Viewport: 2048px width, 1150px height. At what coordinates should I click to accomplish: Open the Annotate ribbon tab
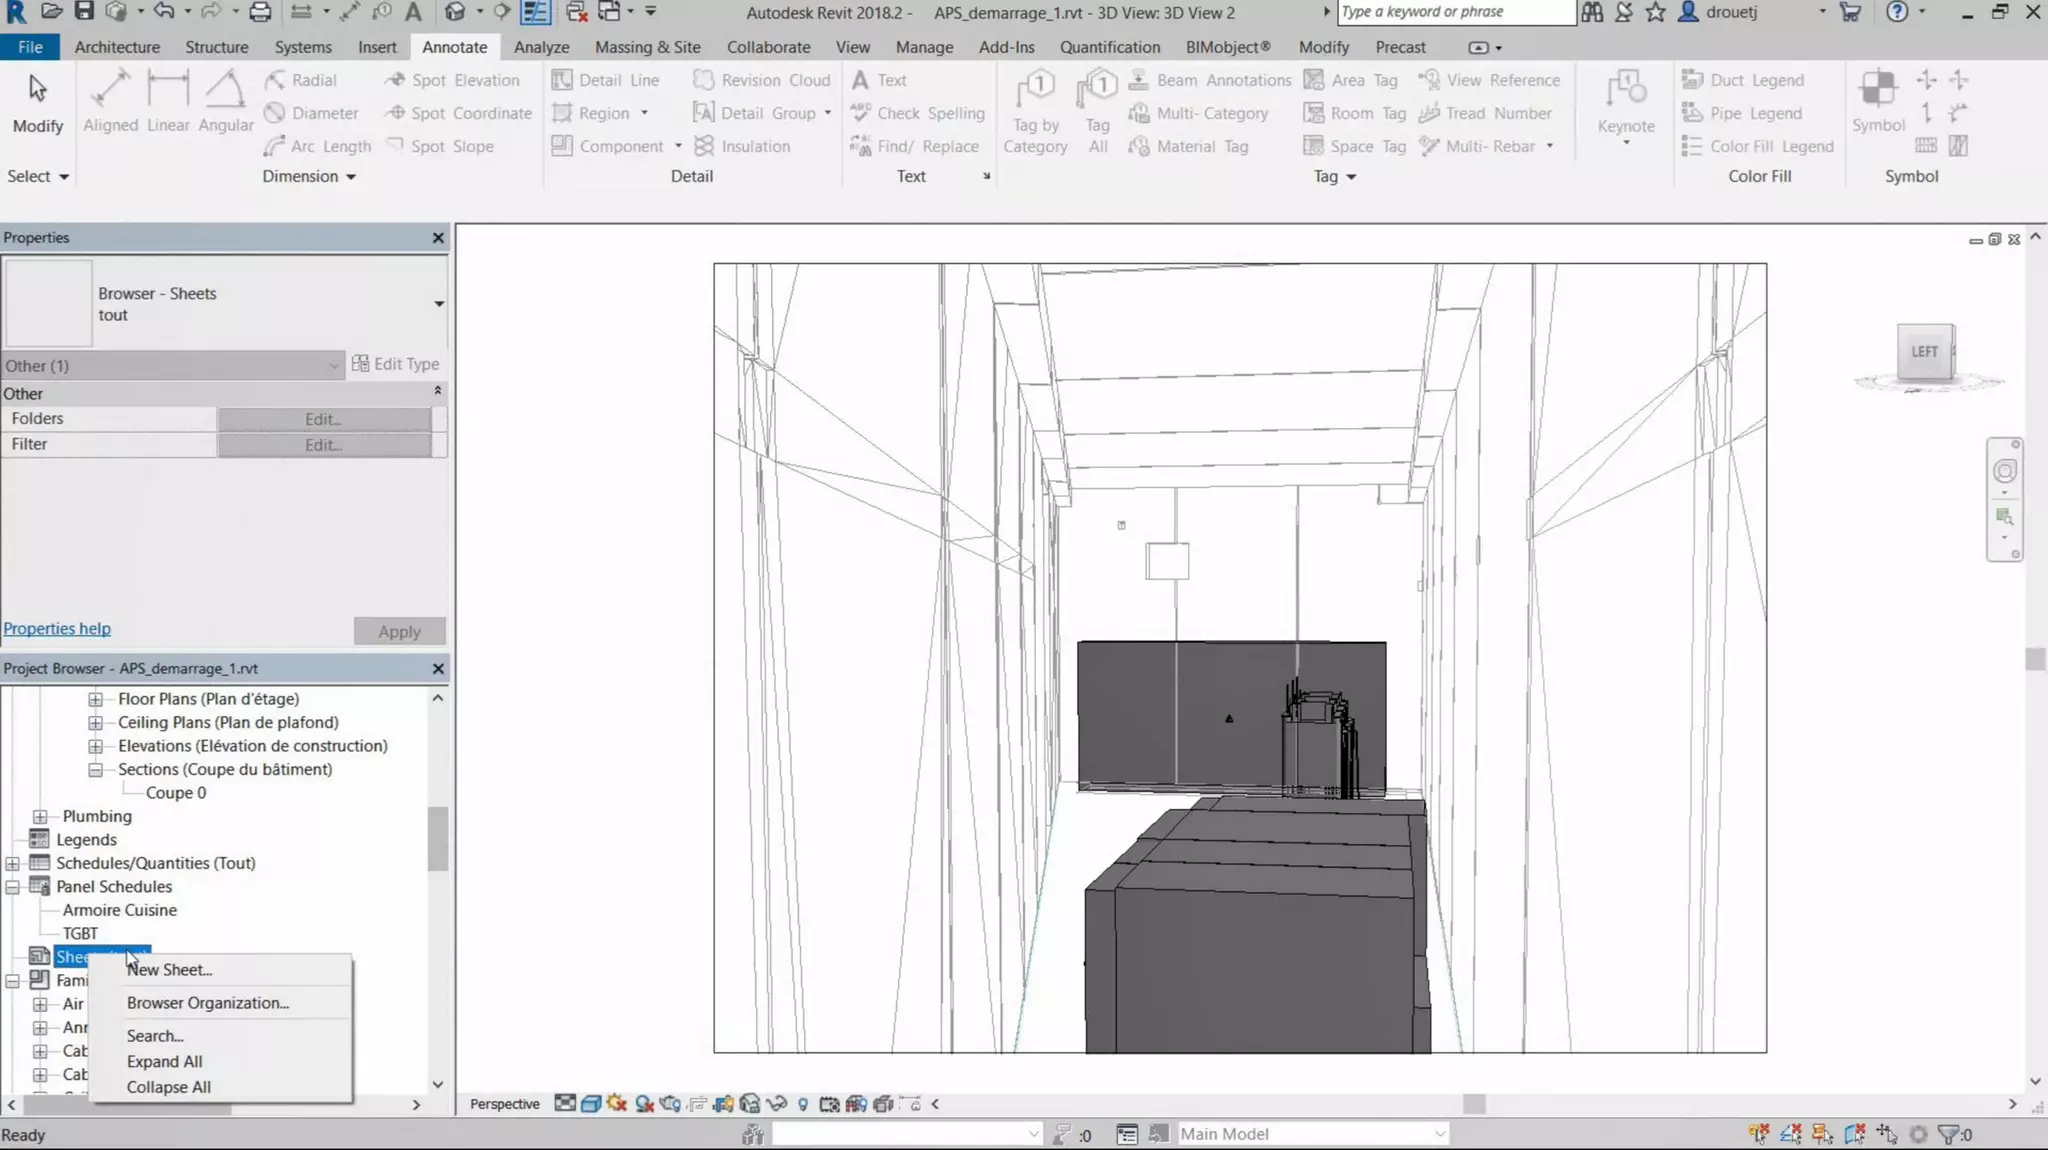pyautogui.click(x=454, y=47)
